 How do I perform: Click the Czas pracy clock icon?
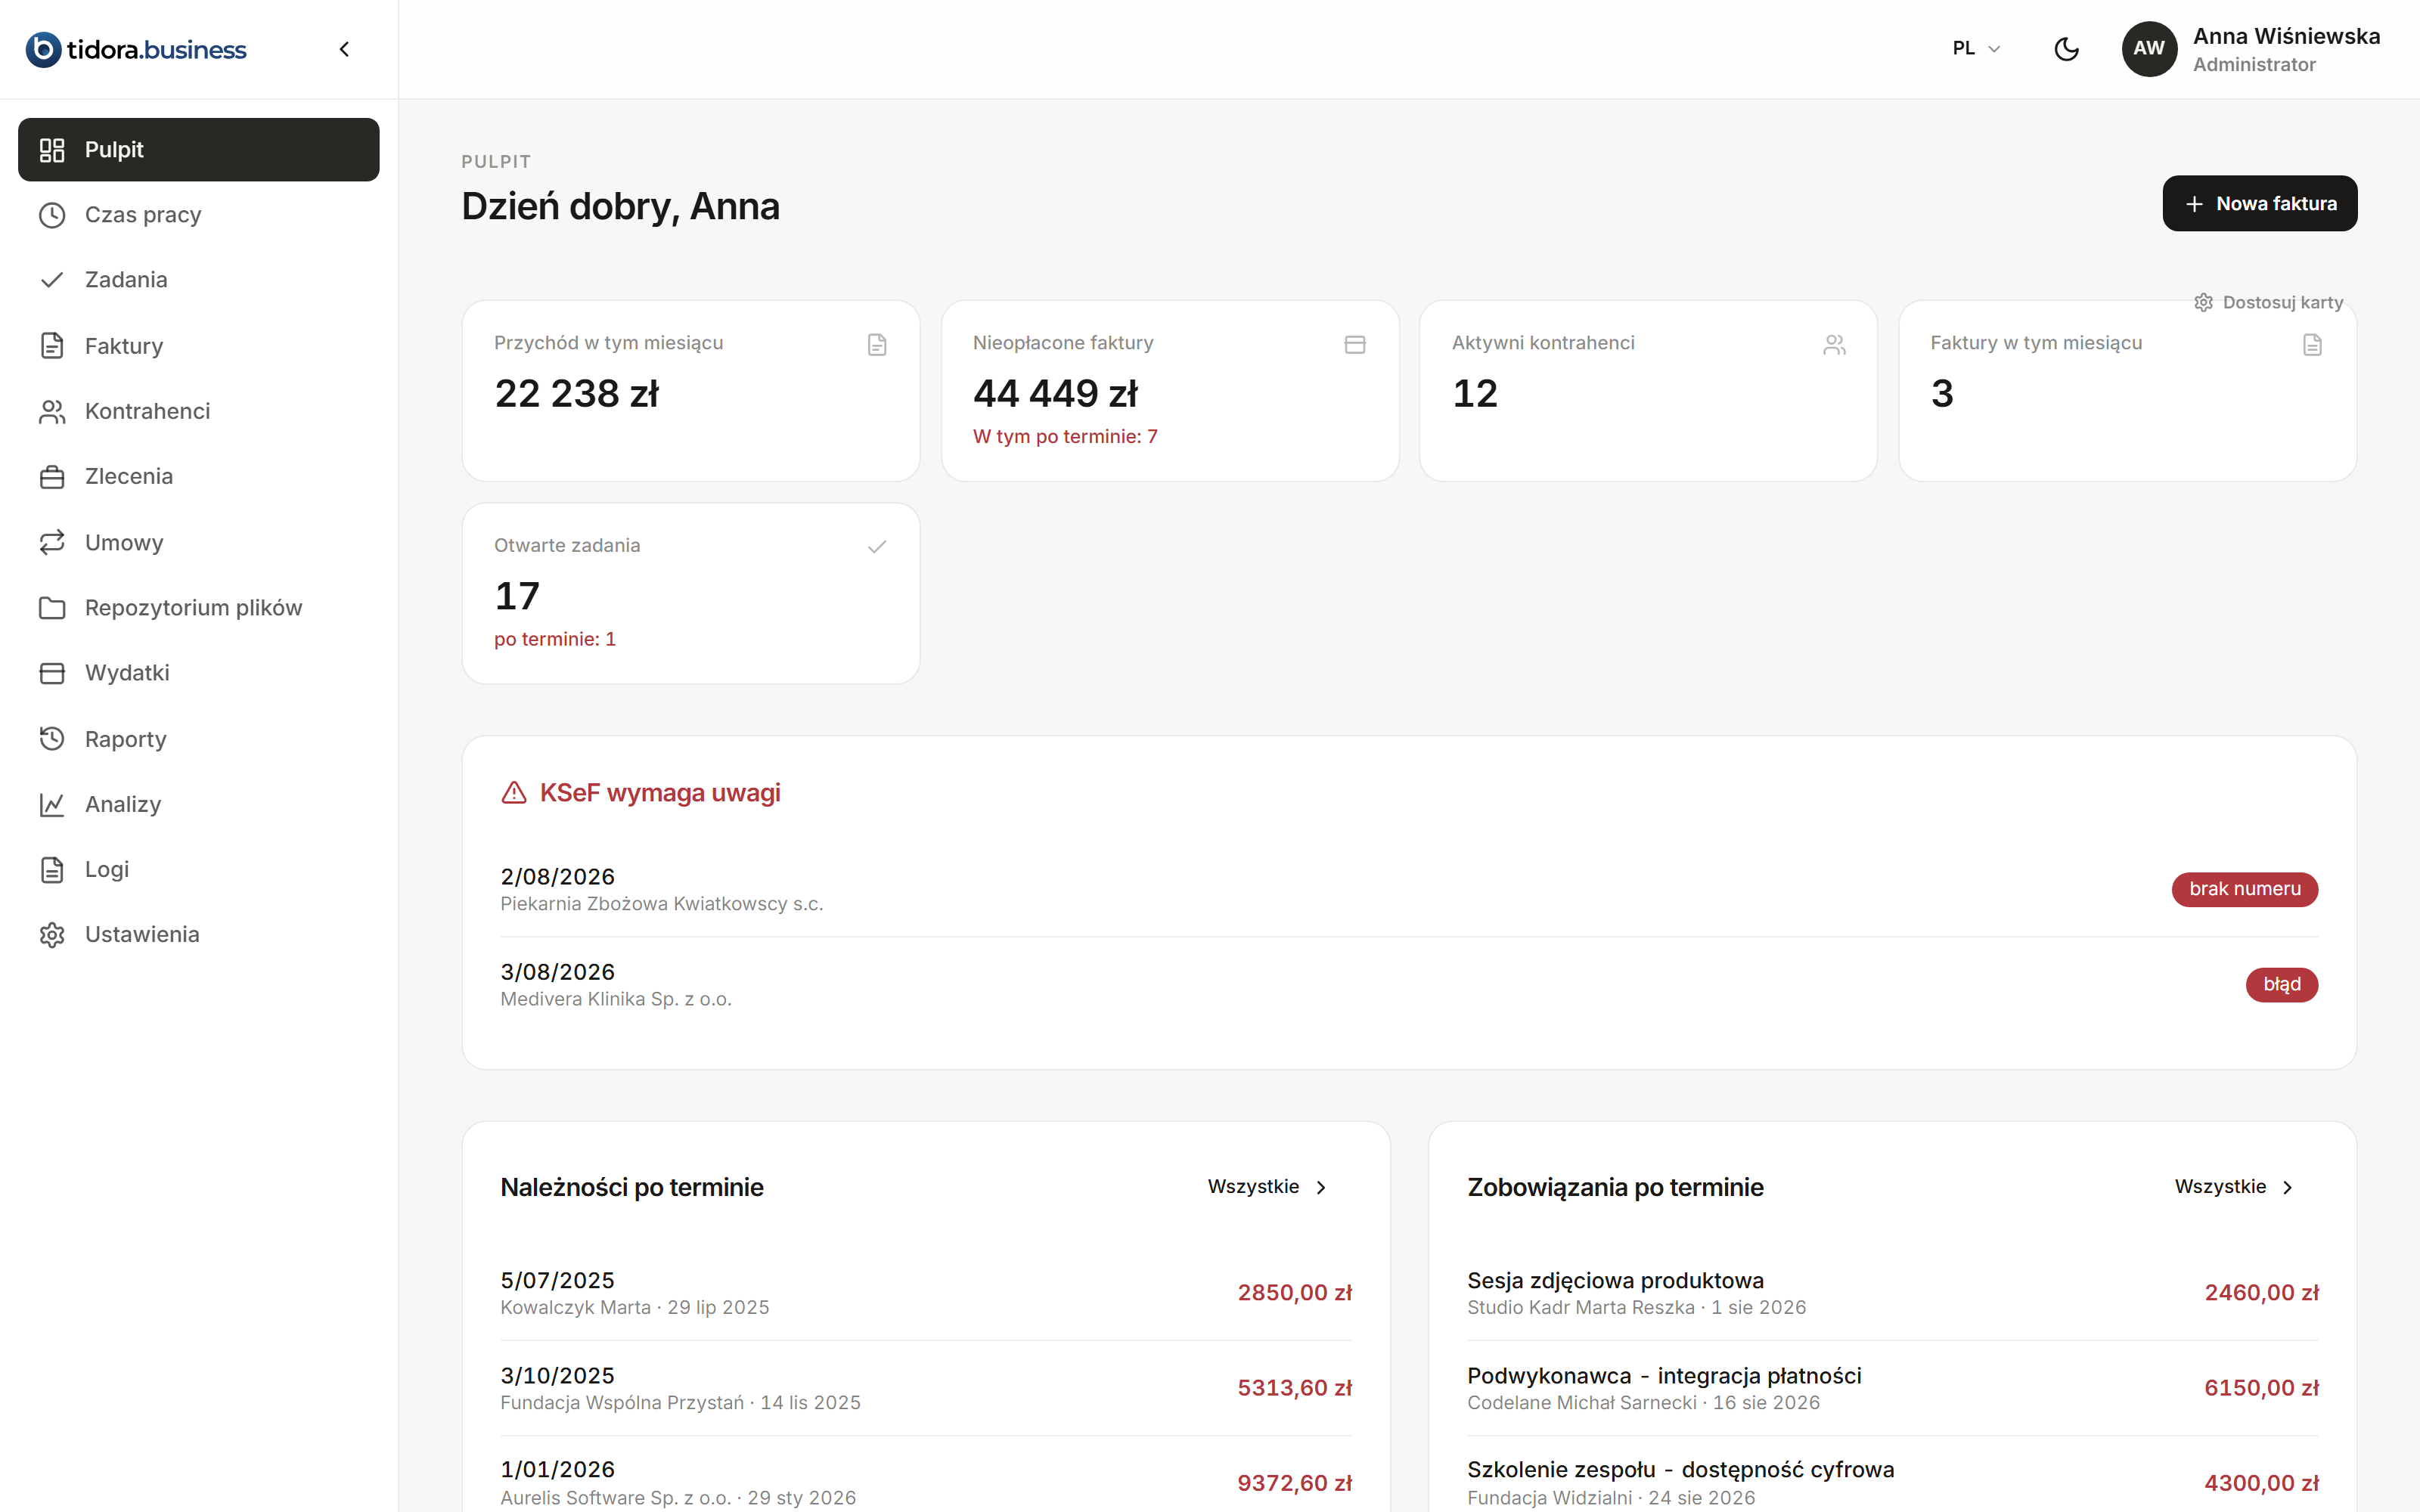52,215
